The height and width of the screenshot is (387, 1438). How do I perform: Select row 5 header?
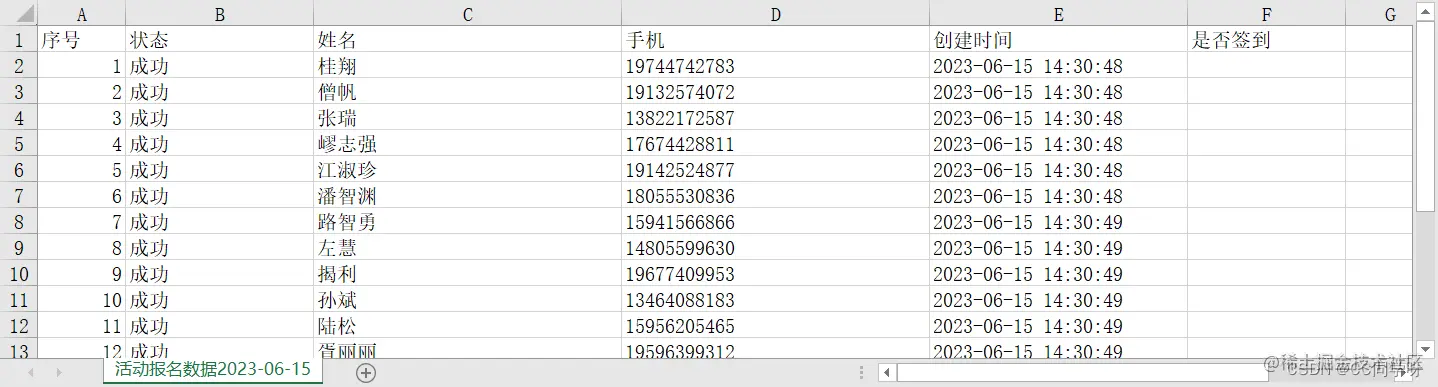[19, 144]
